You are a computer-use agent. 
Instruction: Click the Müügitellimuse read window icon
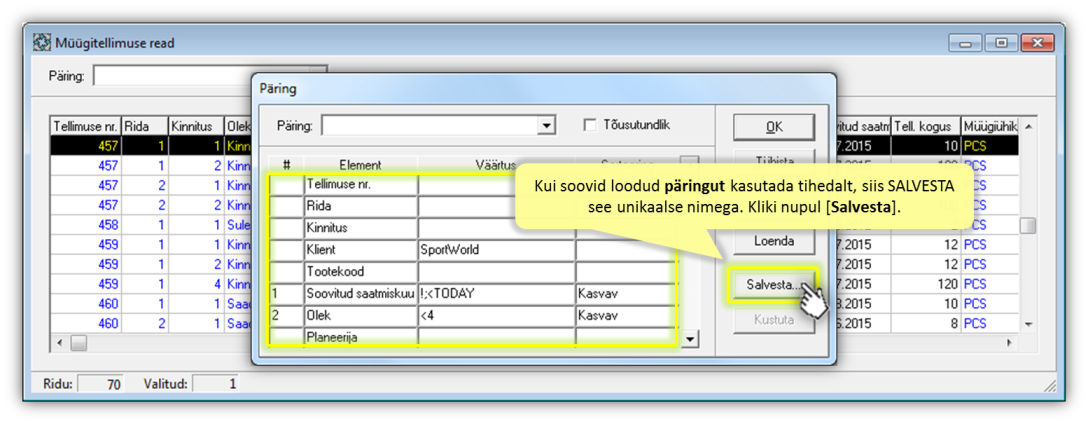pyautogui.click(x=42, y=43)
